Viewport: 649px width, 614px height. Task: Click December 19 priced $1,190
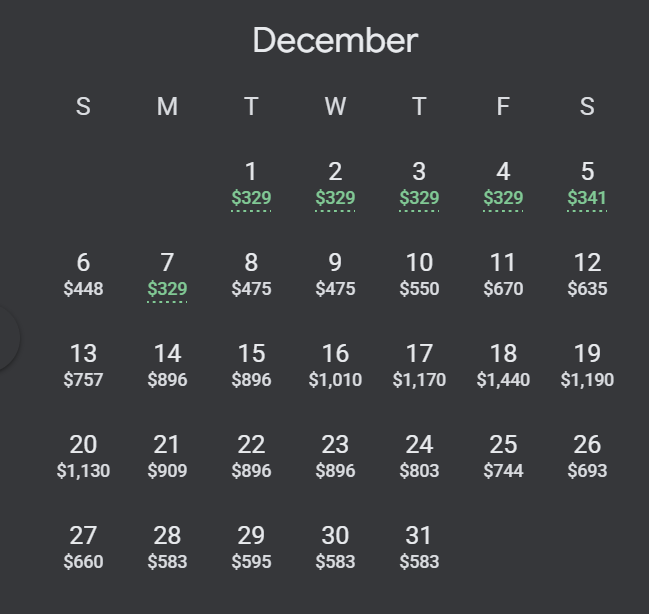tap(587, 367)
